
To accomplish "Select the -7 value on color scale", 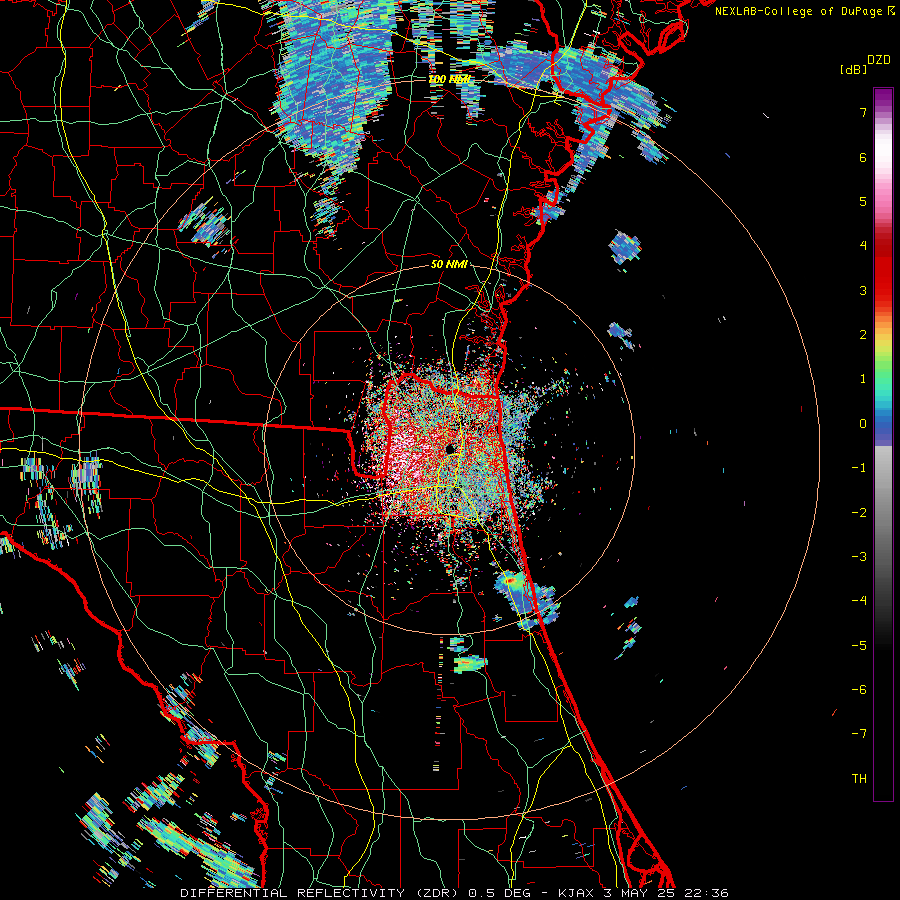I will pyautogui.click(x=859, y=734).
